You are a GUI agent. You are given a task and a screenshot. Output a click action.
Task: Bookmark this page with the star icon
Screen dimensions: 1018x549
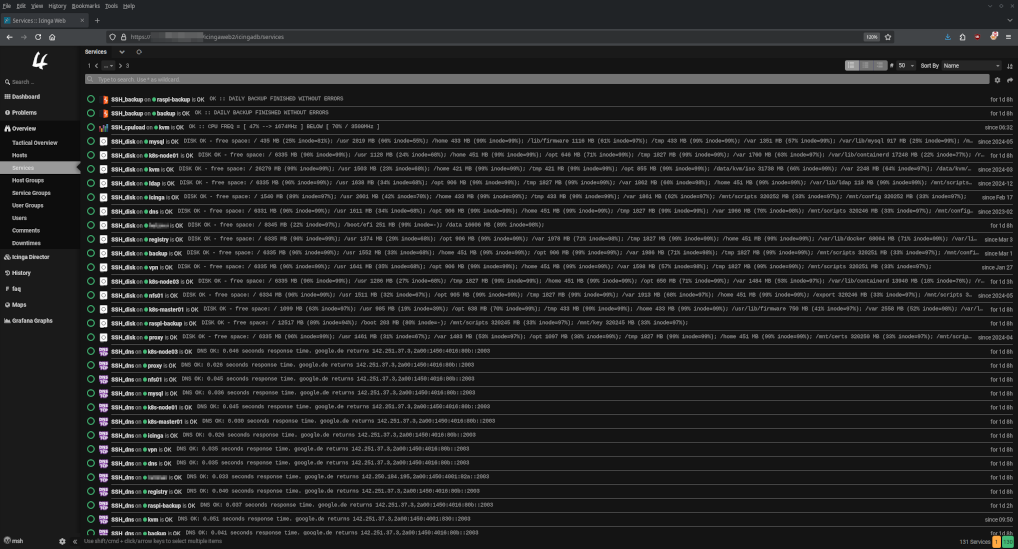887,37
